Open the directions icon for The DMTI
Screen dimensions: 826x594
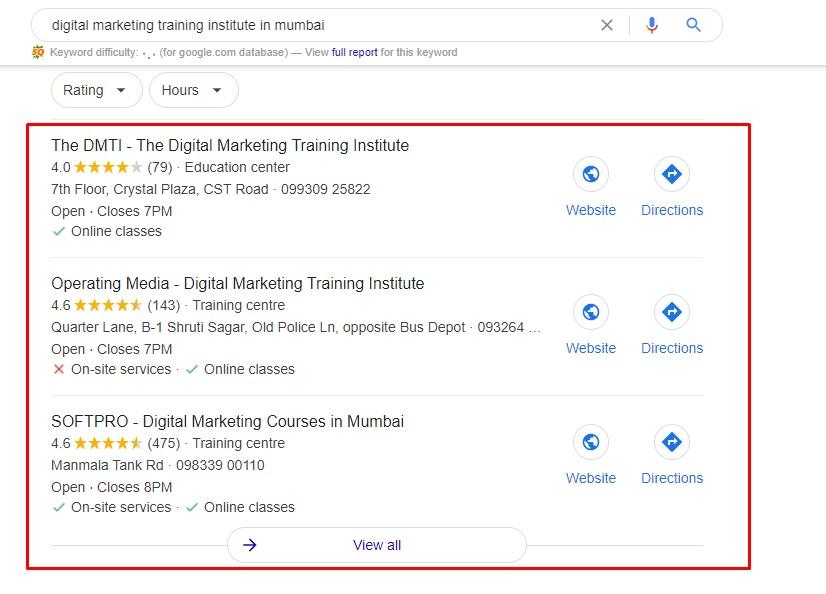[x=672, y=174]
